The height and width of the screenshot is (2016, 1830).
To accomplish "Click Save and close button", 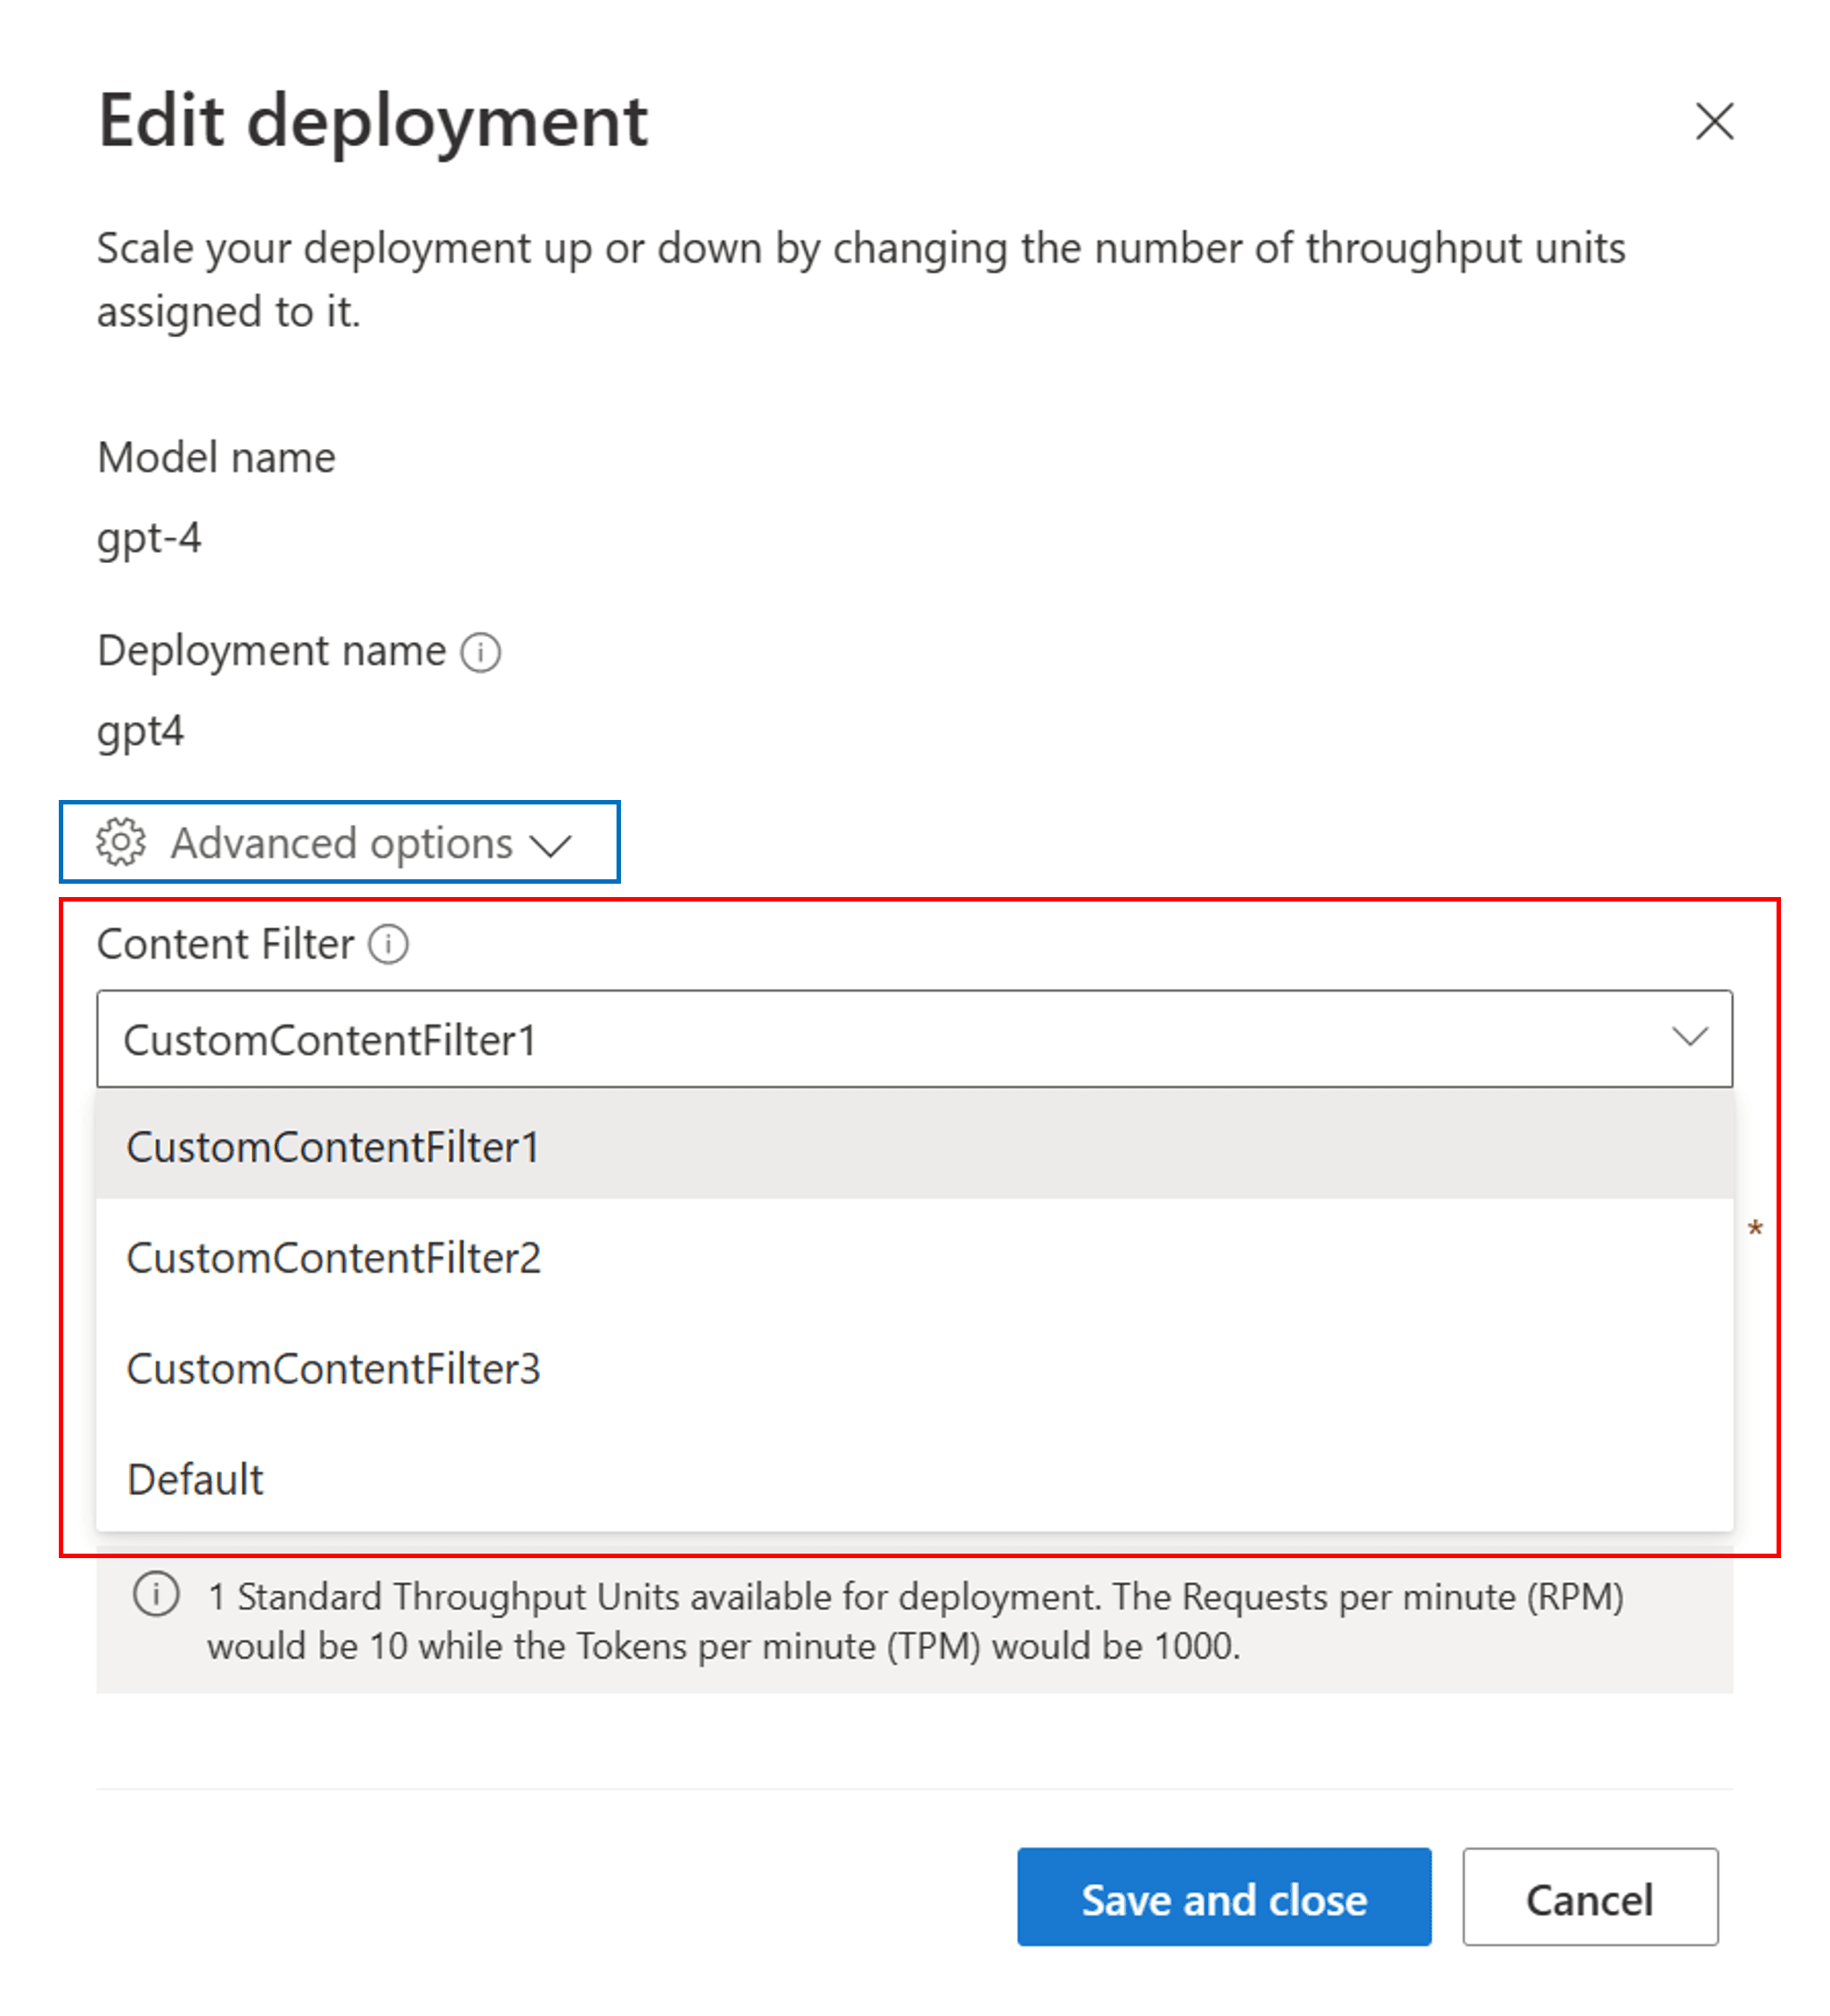I will point(1223,1897).
